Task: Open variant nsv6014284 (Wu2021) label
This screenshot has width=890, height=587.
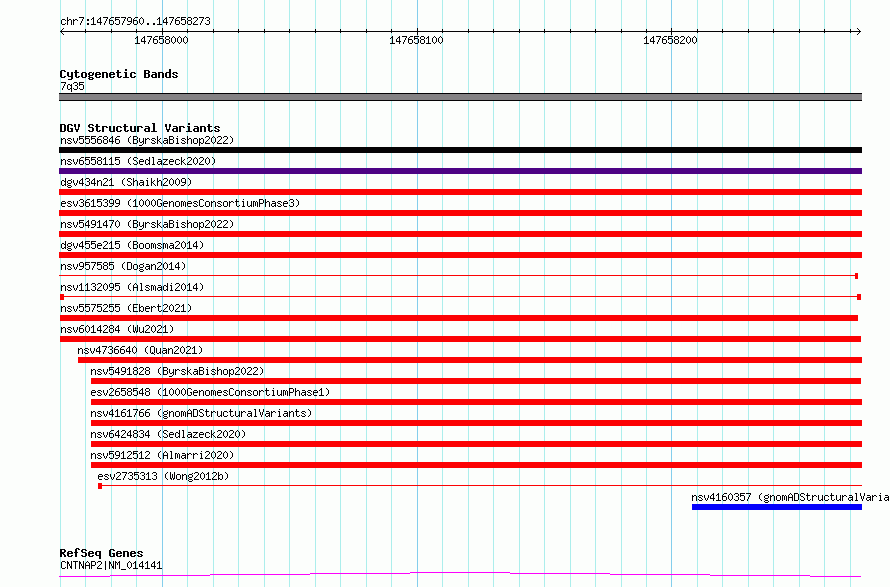Action: (x=117, y=329)
